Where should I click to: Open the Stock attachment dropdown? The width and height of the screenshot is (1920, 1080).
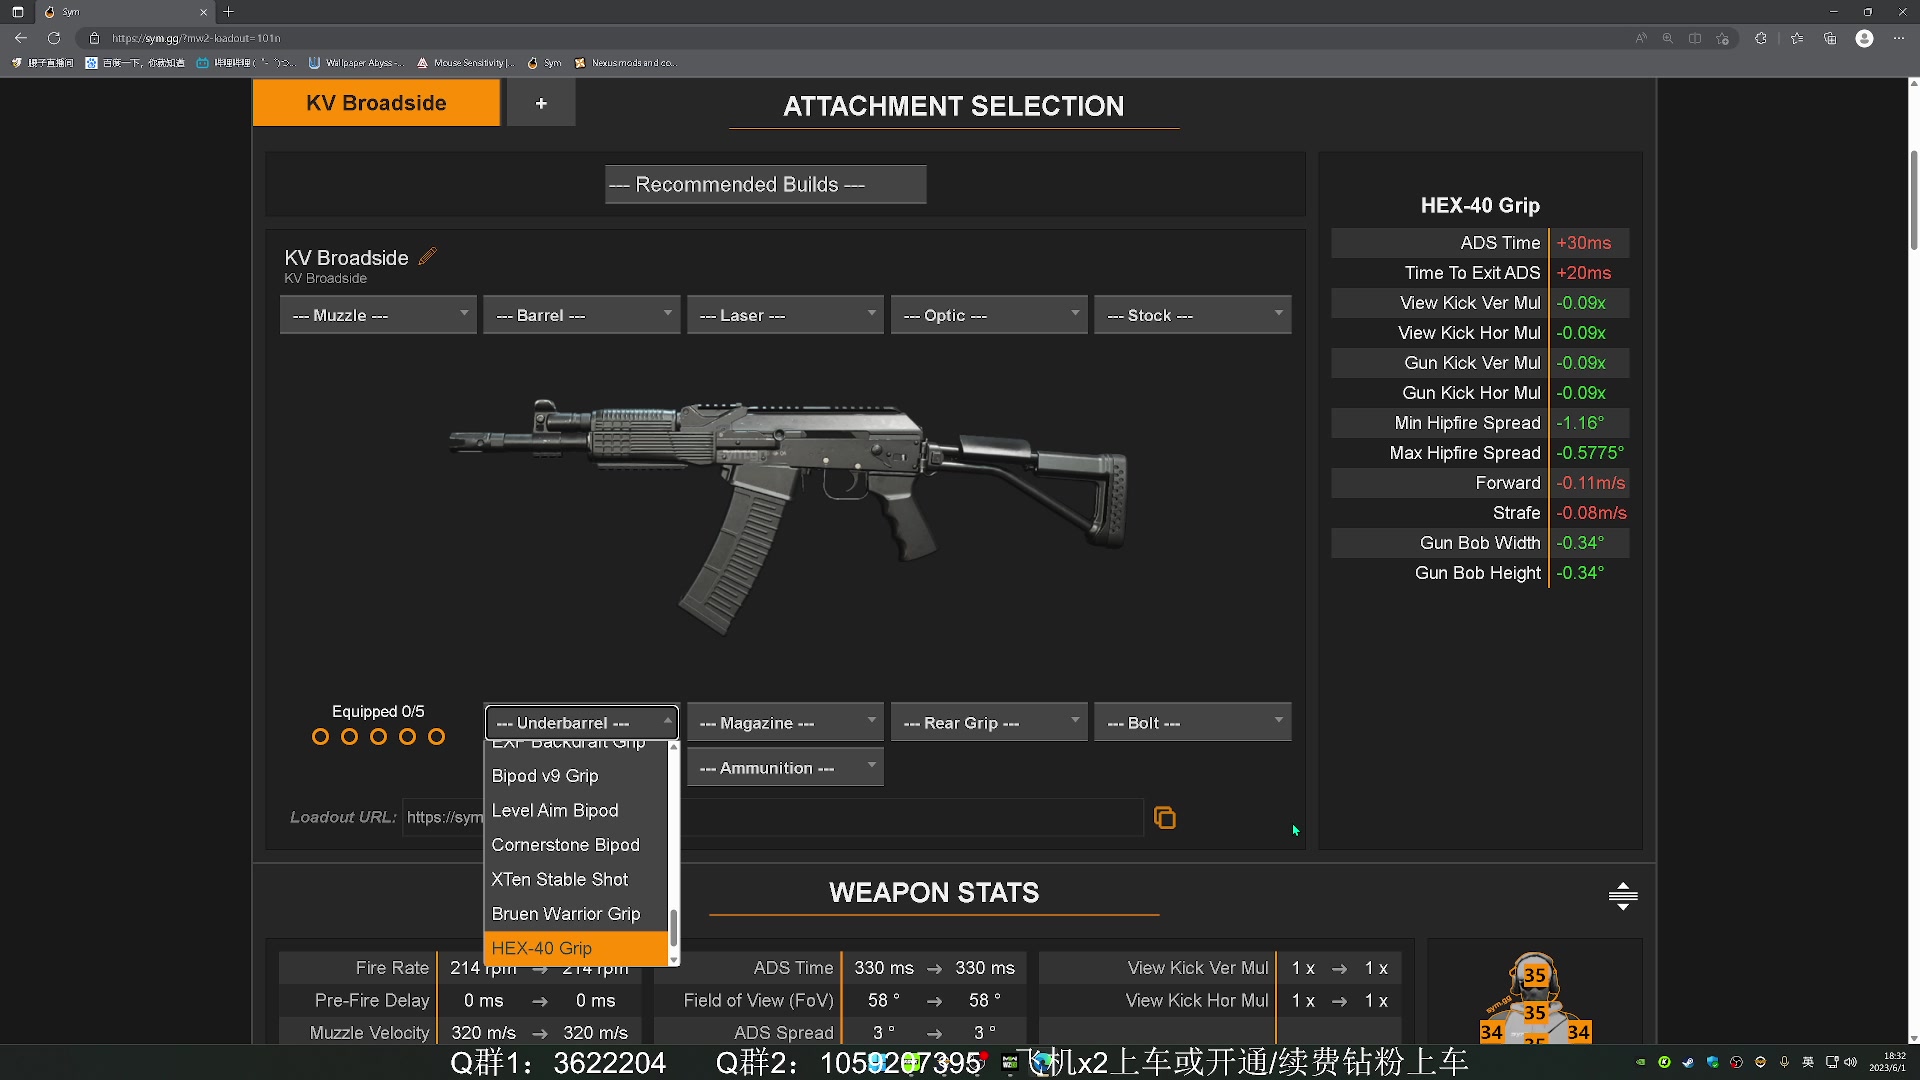(1192, 315)
